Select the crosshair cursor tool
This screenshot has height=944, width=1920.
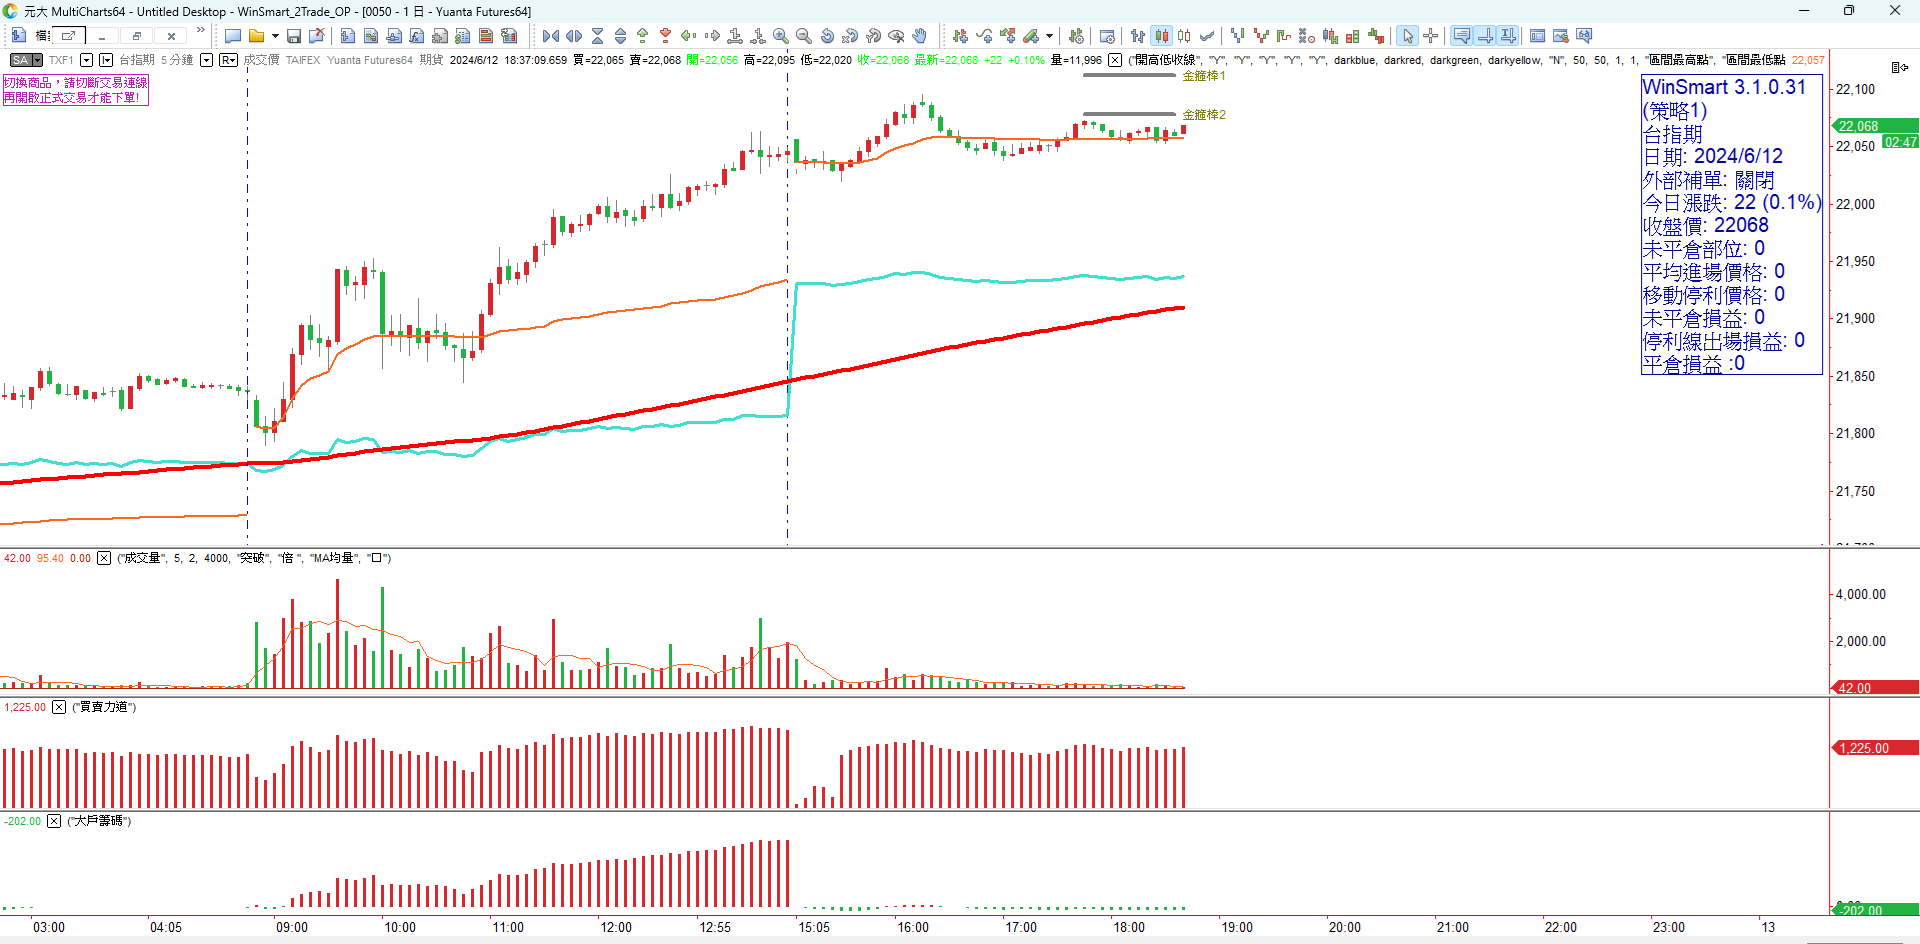pos(1431,36)
